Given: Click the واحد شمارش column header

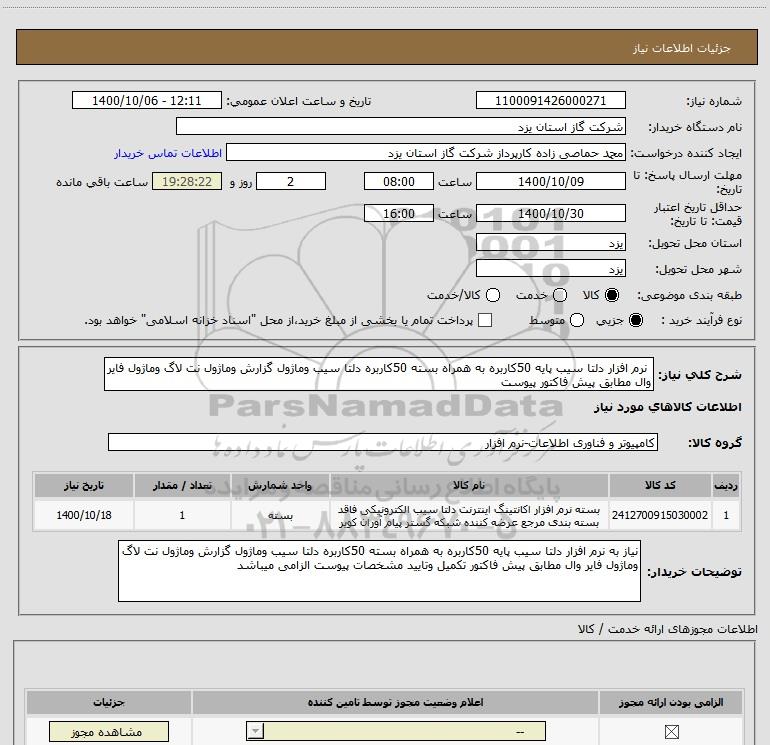Looking at the screenshot, I should (280, 485).
